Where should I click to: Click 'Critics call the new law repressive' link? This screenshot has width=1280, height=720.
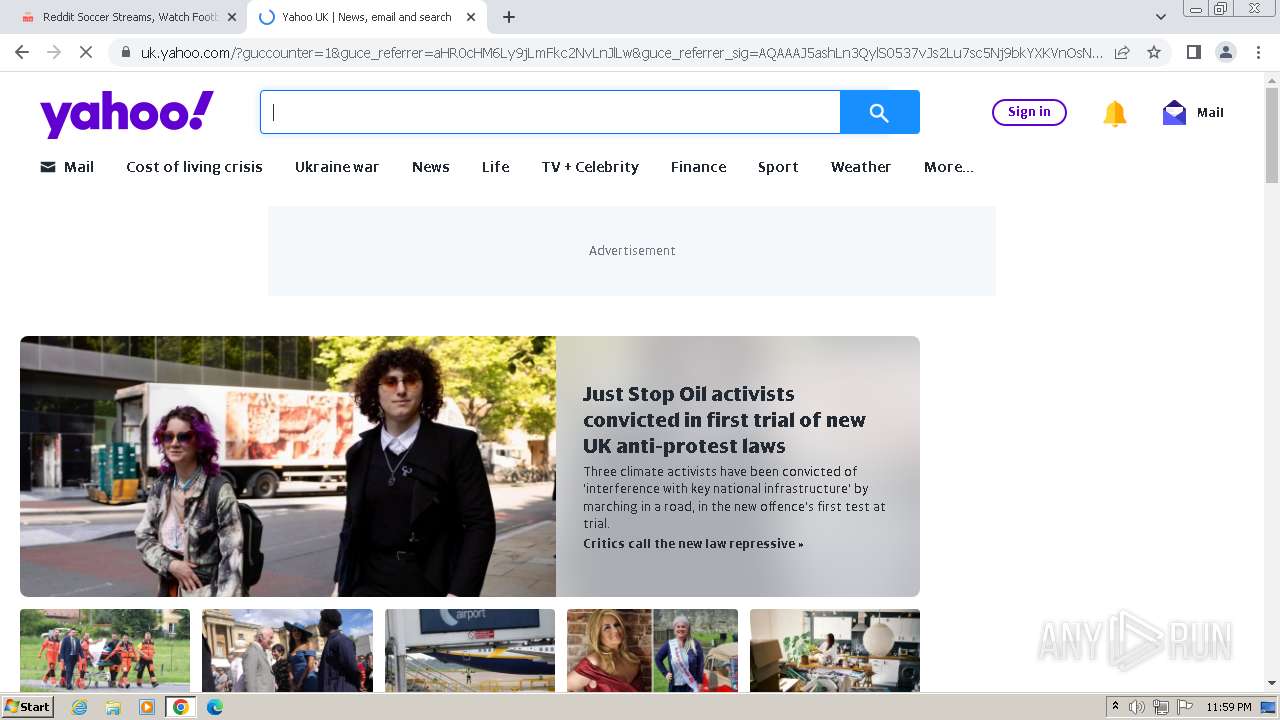(x=693, y=544)
